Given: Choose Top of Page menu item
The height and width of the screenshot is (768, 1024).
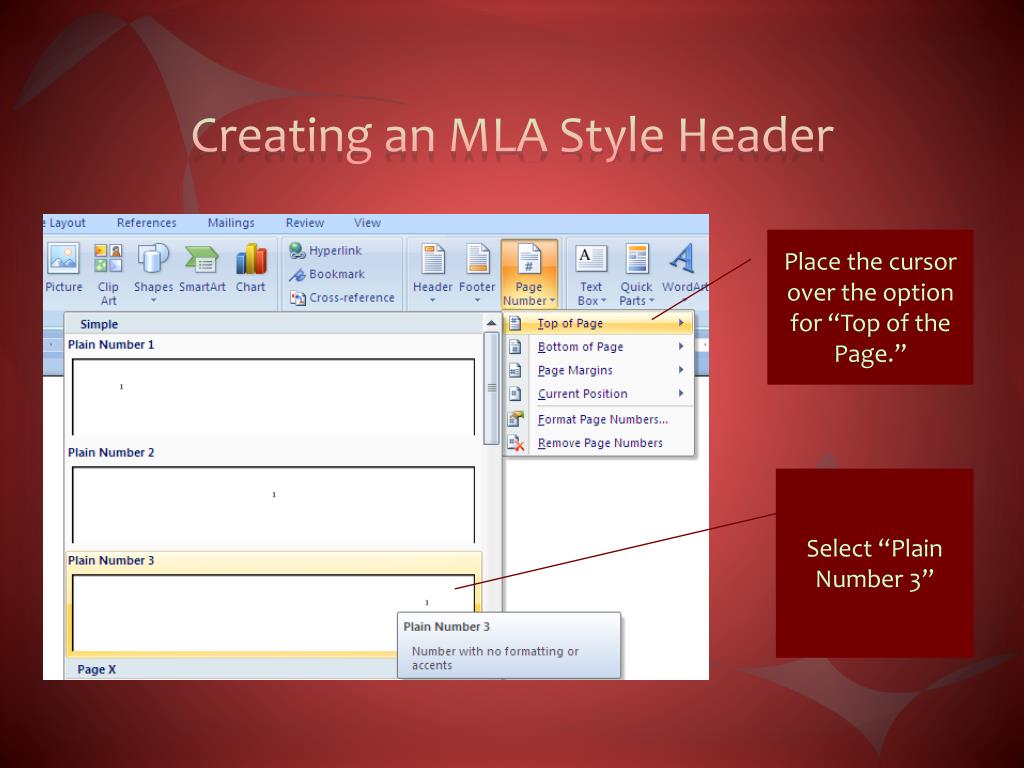Looking at the screenshot, I should pos(598,323).
